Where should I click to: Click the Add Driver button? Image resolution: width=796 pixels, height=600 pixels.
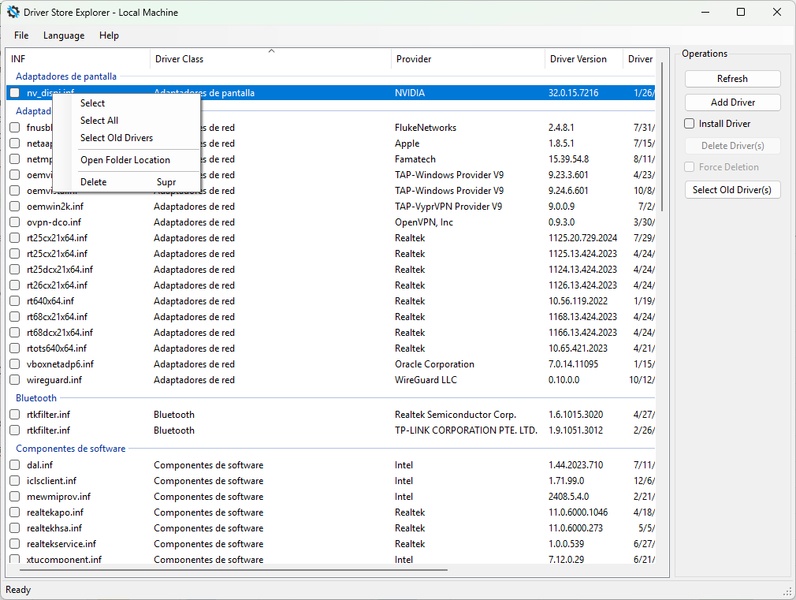(x=732, y=102)
